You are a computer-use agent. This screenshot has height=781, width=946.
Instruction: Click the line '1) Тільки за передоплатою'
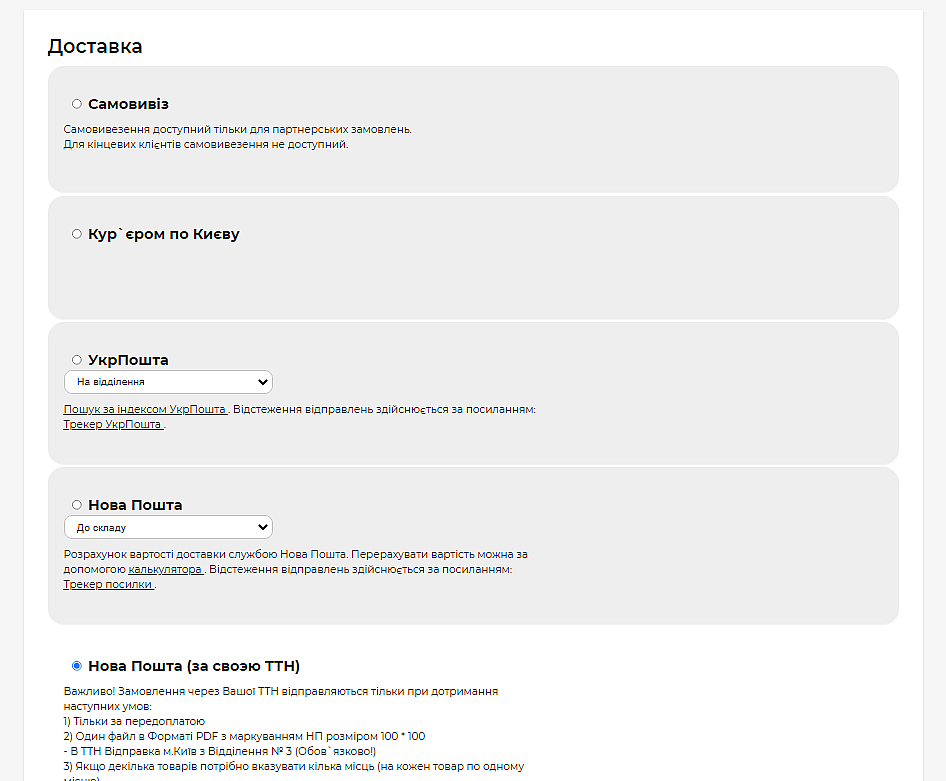pyautogui.click(x=134, y=721)
